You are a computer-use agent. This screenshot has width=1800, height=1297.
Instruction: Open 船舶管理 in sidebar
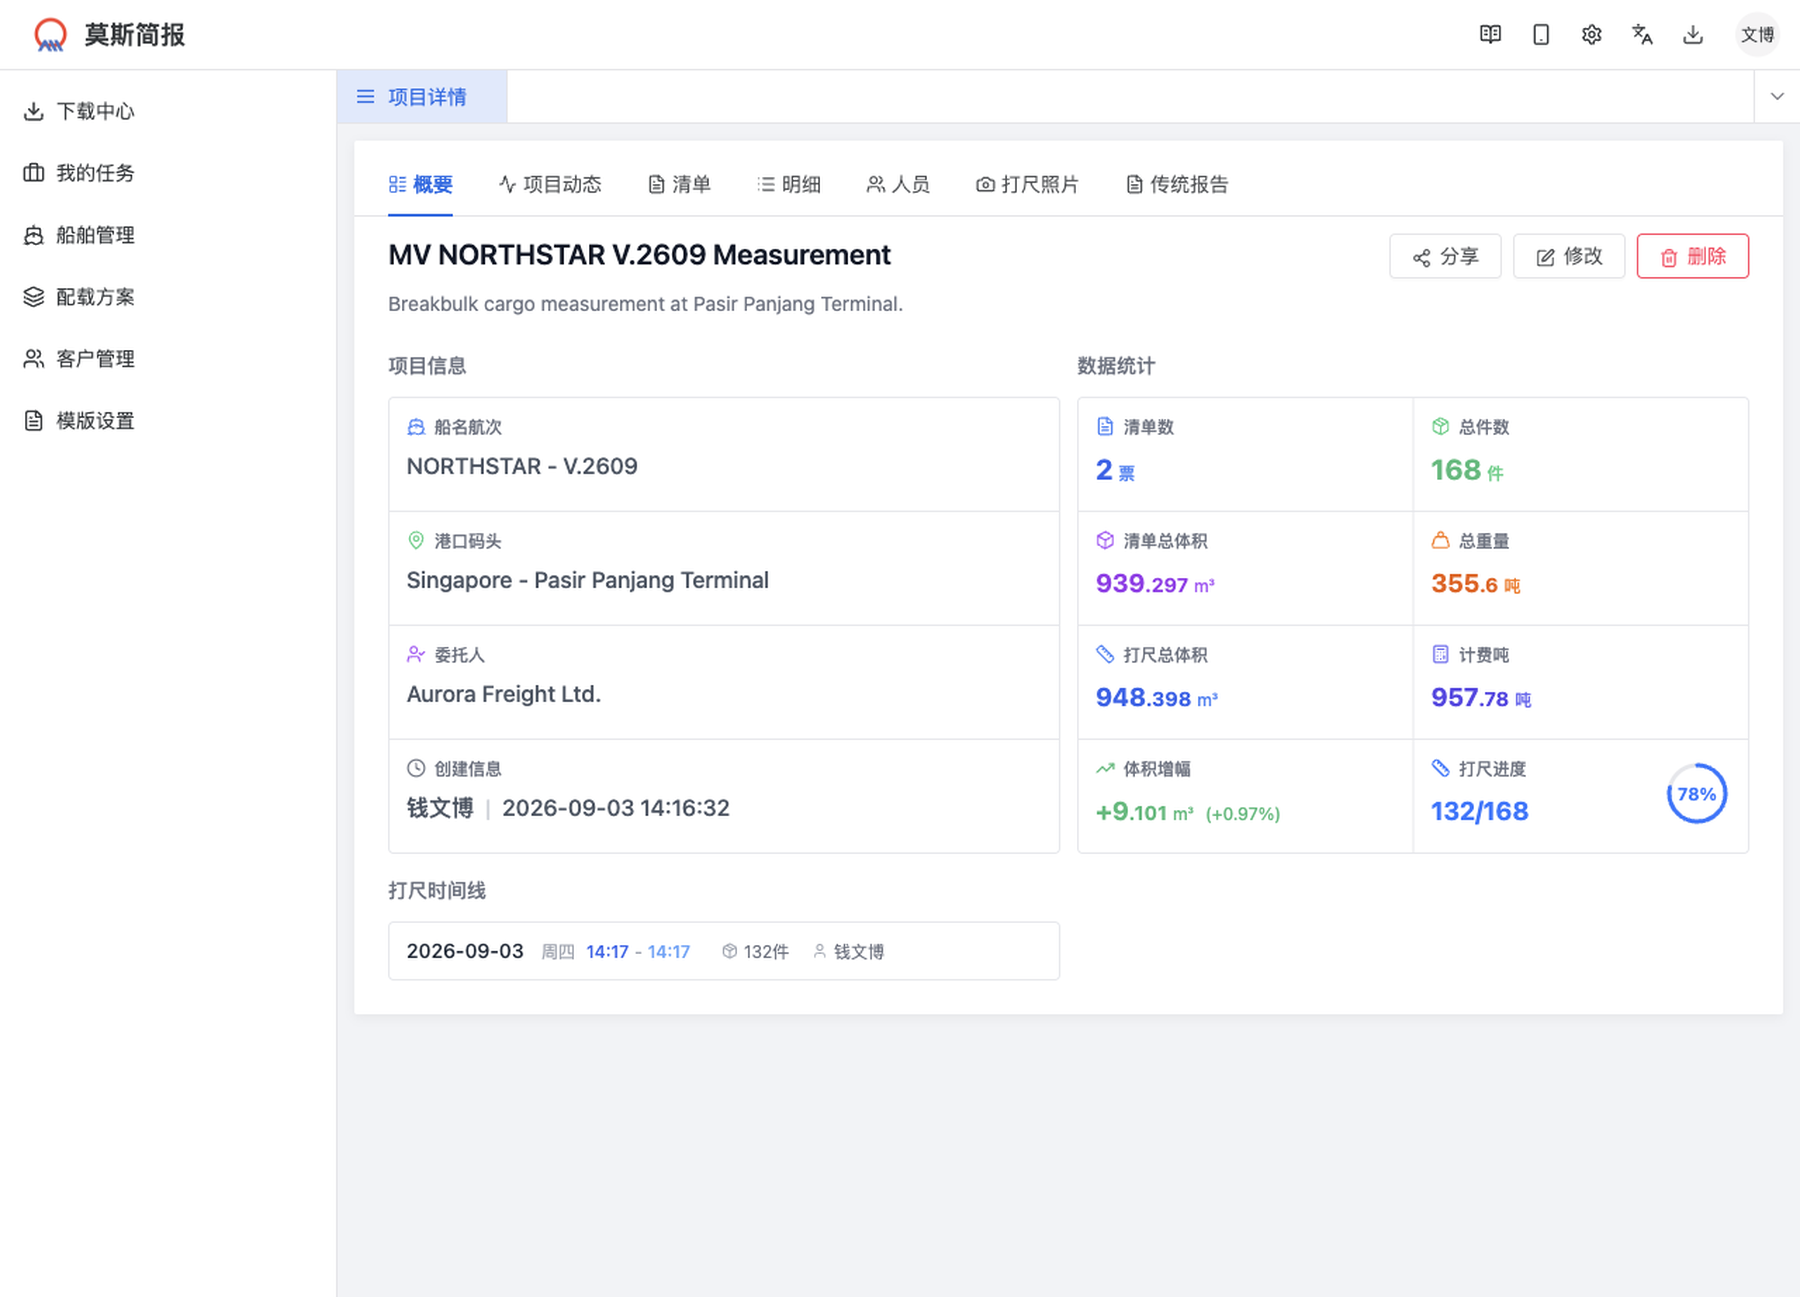[168, 235]
